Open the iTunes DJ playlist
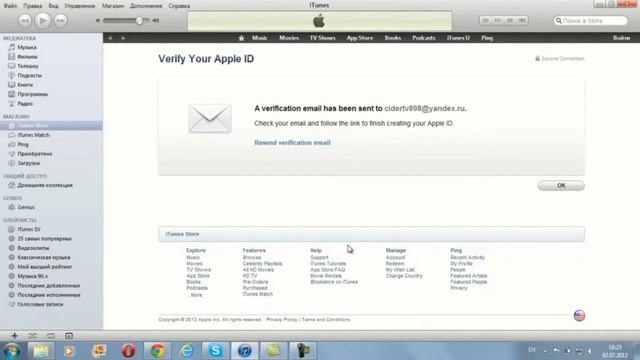 click(x=29, y=229)
